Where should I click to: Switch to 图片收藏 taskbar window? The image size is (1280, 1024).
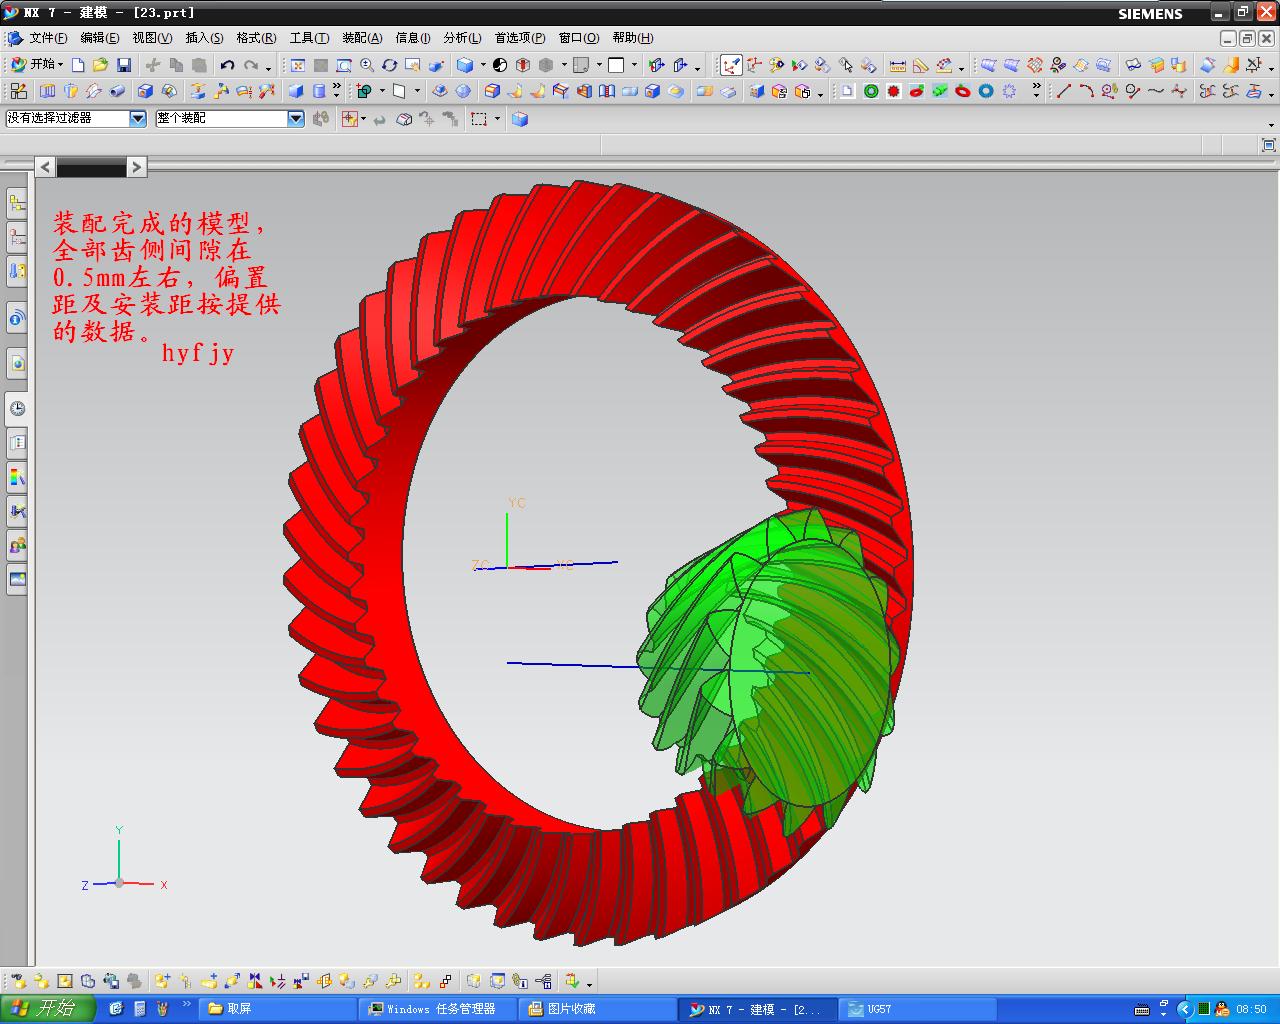pyautogui.click(x=598, y=1009)
